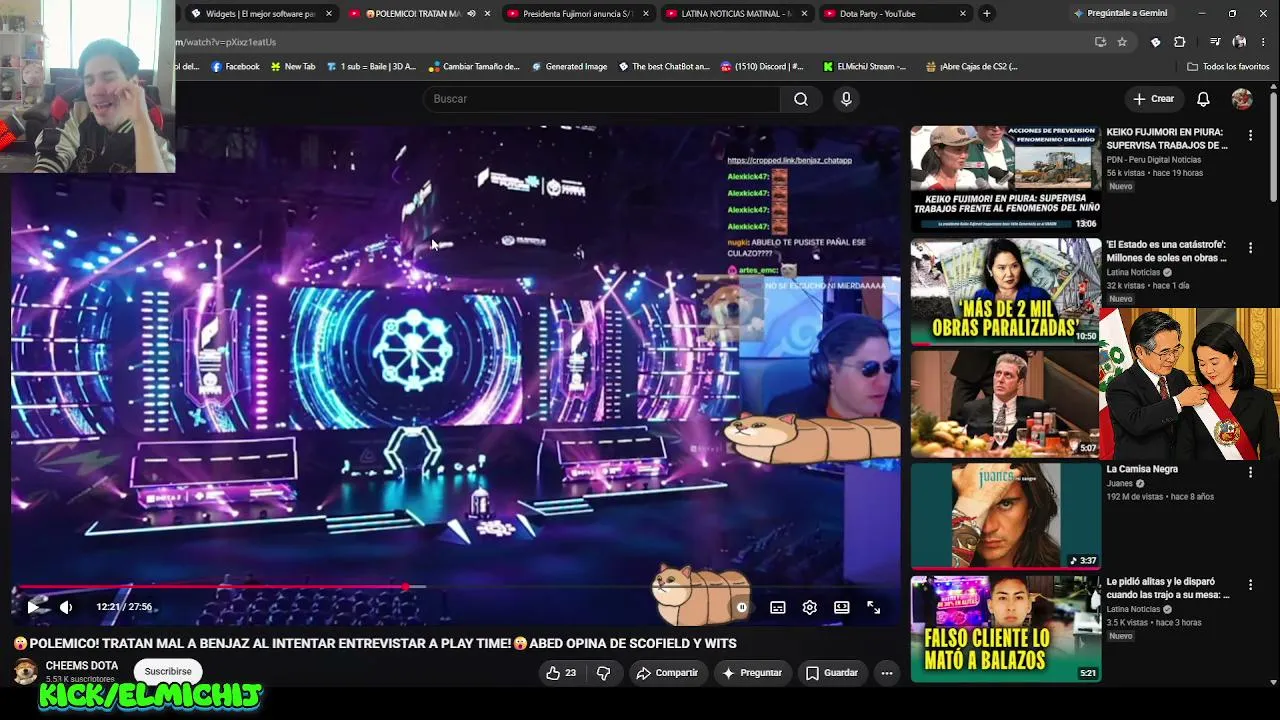Open the MÁS DE 2 MIL OBRAS PARALIZADAS thumbnail
1280x720 pixels.
(1005, 291)
